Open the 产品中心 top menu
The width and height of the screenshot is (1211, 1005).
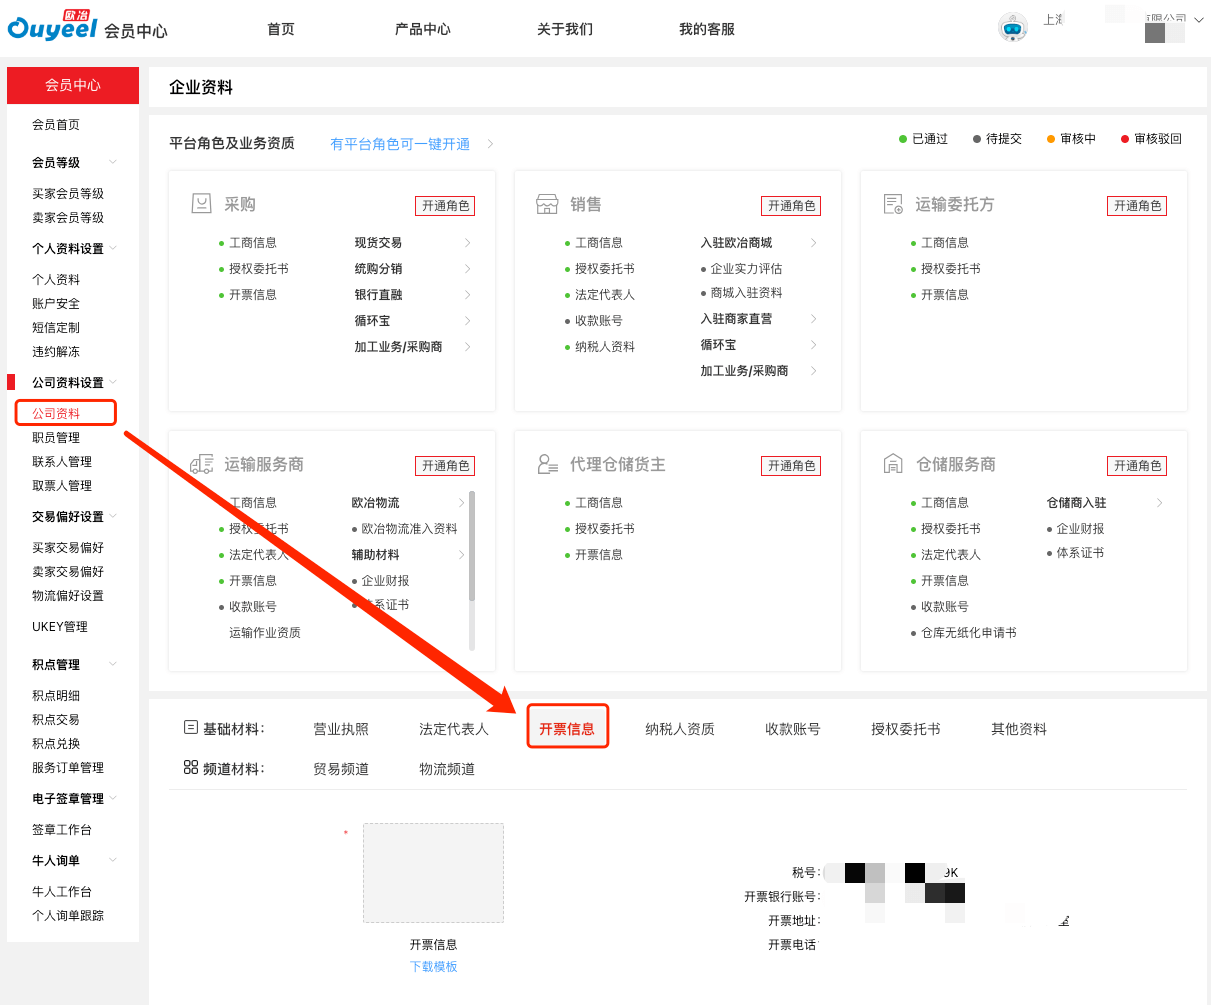pos(422,29)
